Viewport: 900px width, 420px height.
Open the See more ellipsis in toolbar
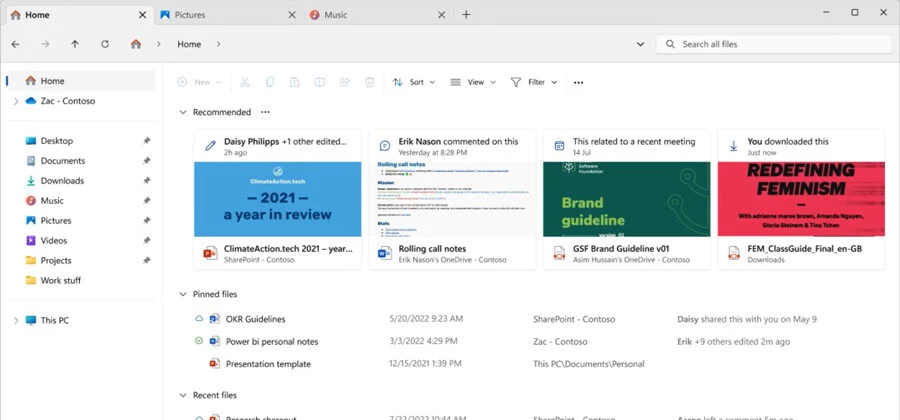coord(578,82)
